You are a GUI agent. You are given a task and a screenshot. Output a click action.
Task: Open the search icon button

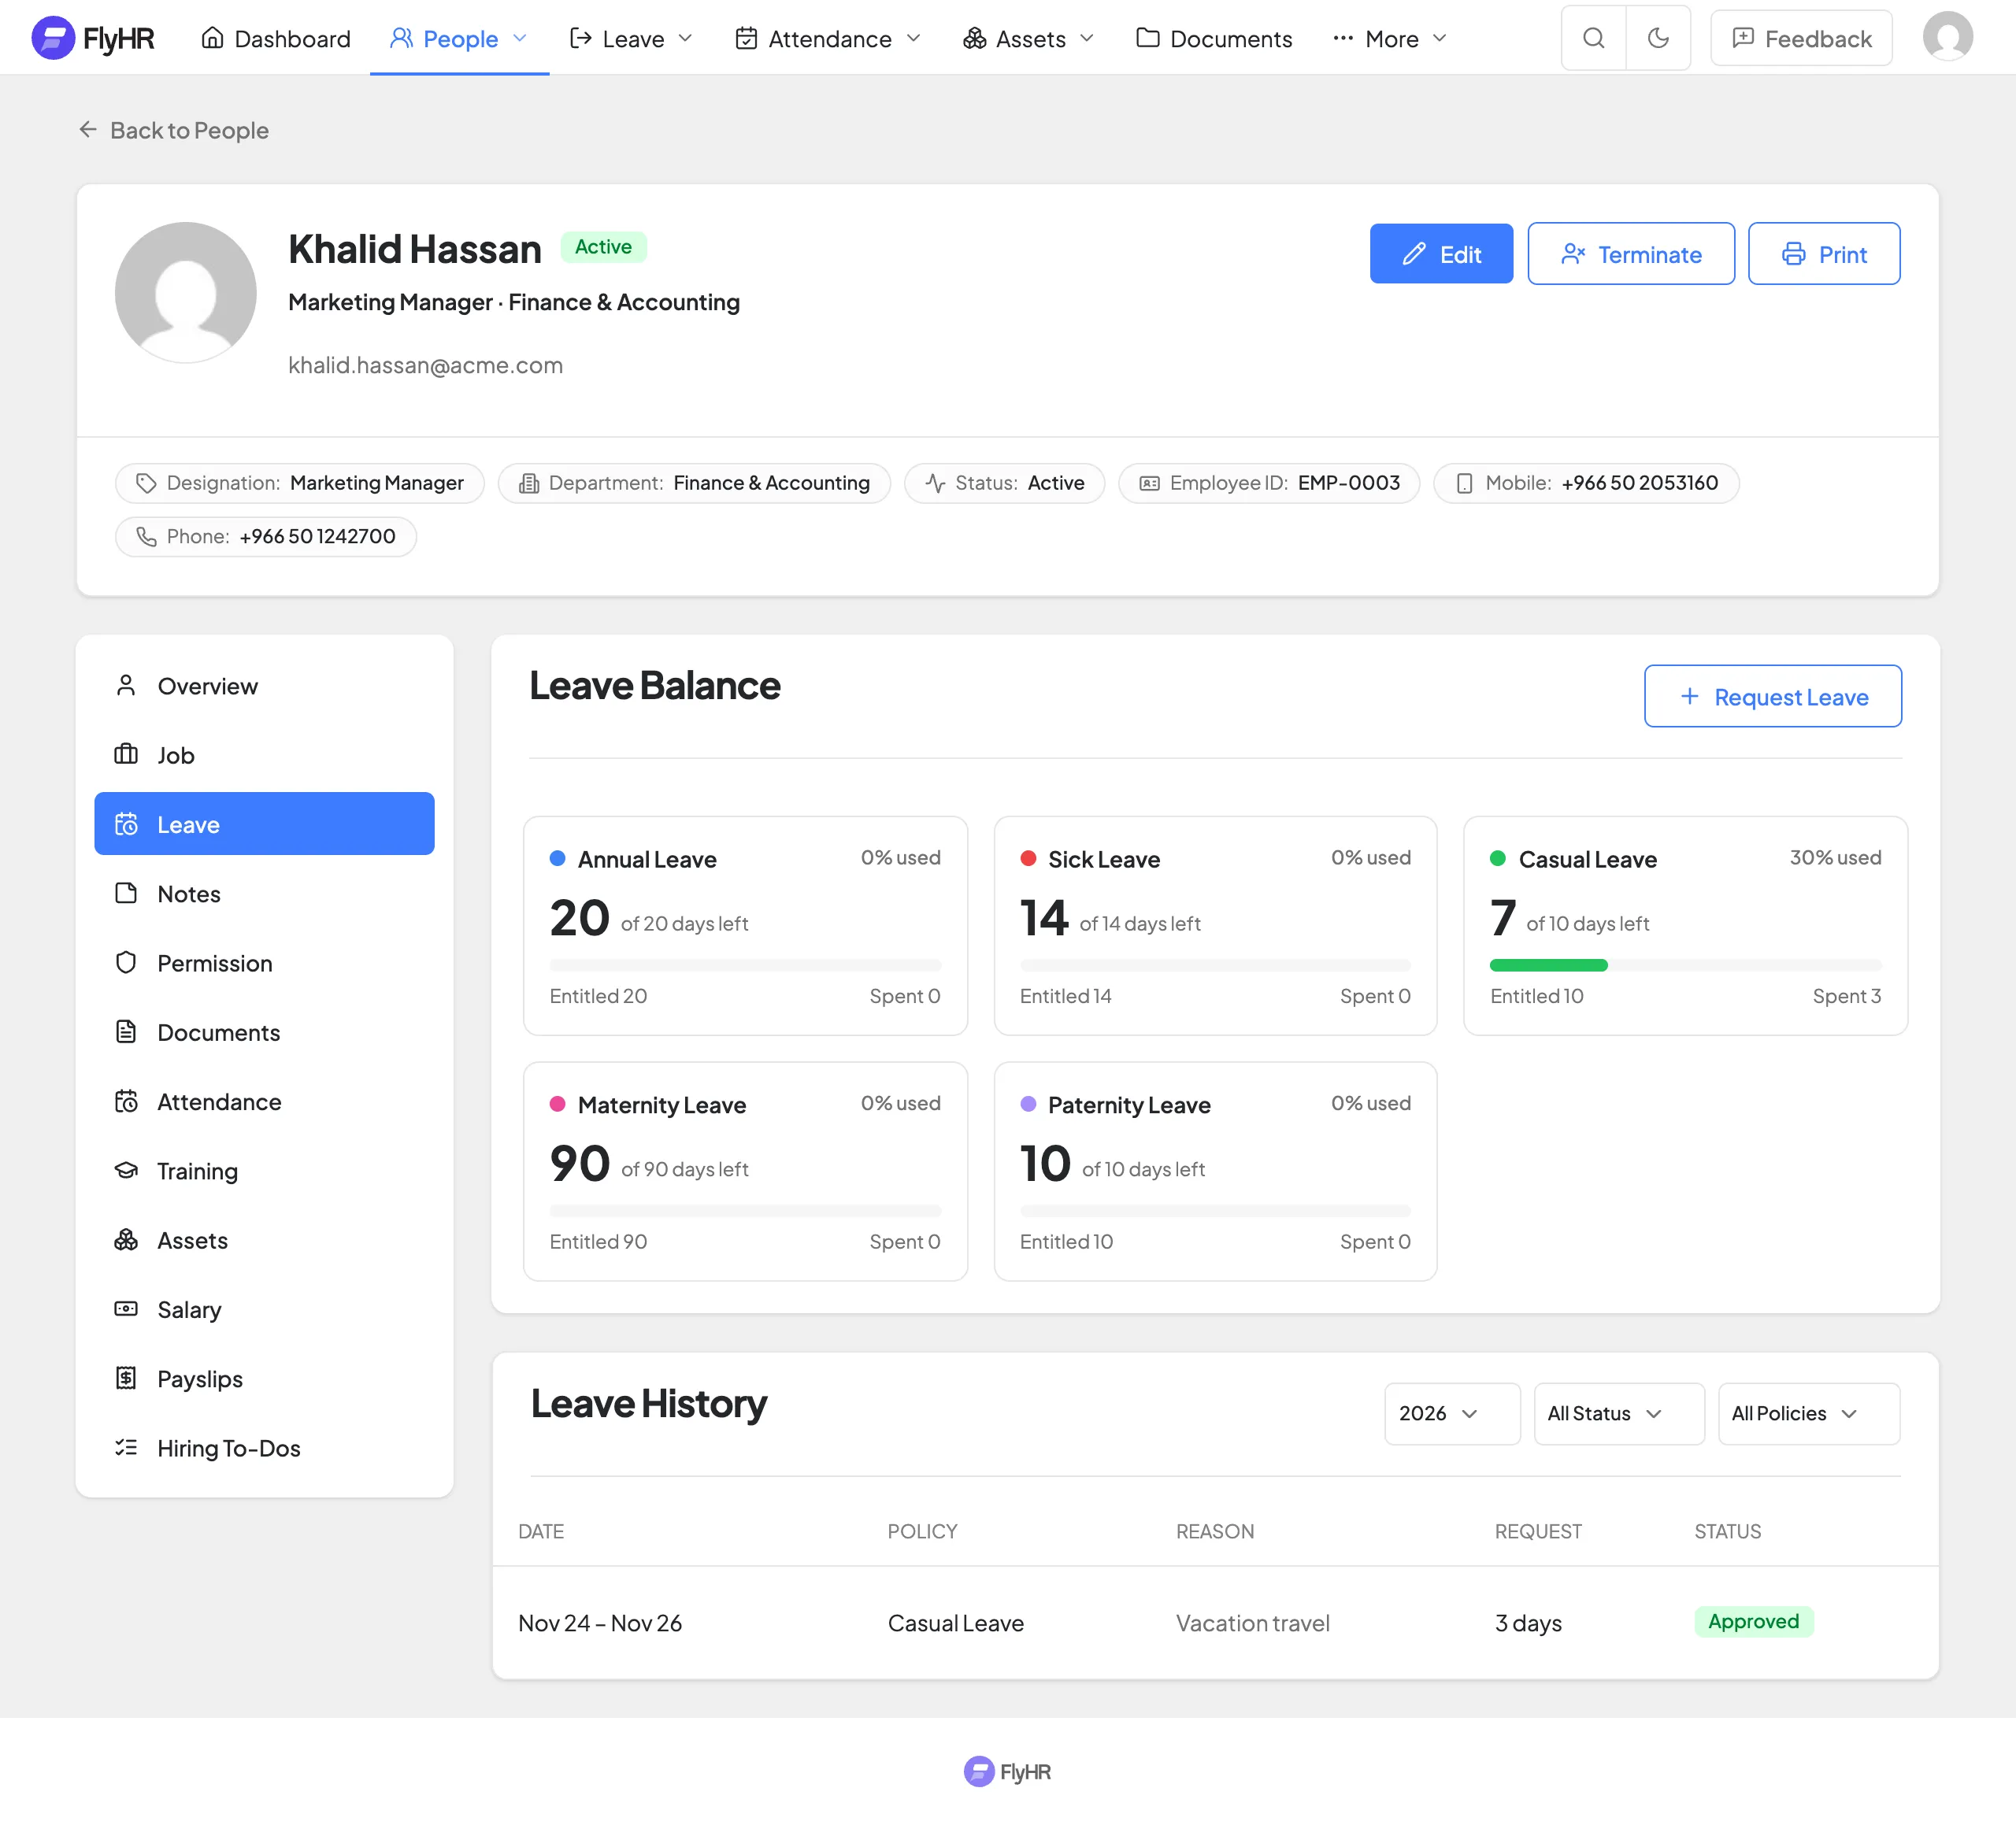(1594, 38)
